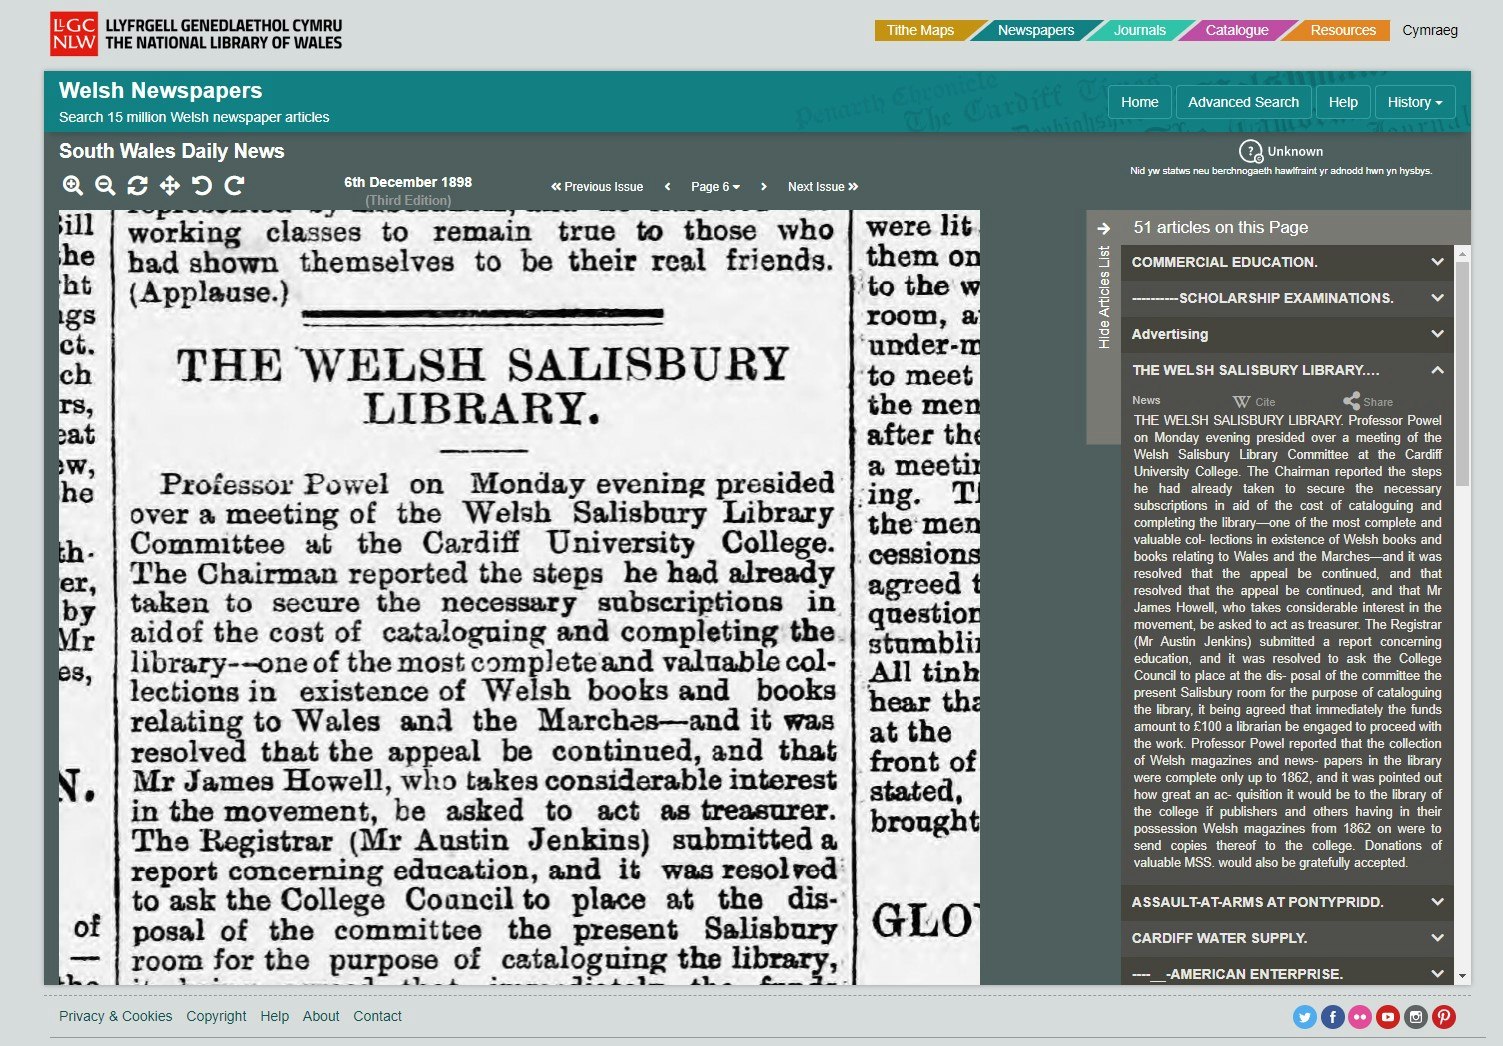Open the Page 6 selector dropdown
Image resolution: width=1503 pixels, height=1046 pixels.
pyautogui.click(x=714, y=186)
